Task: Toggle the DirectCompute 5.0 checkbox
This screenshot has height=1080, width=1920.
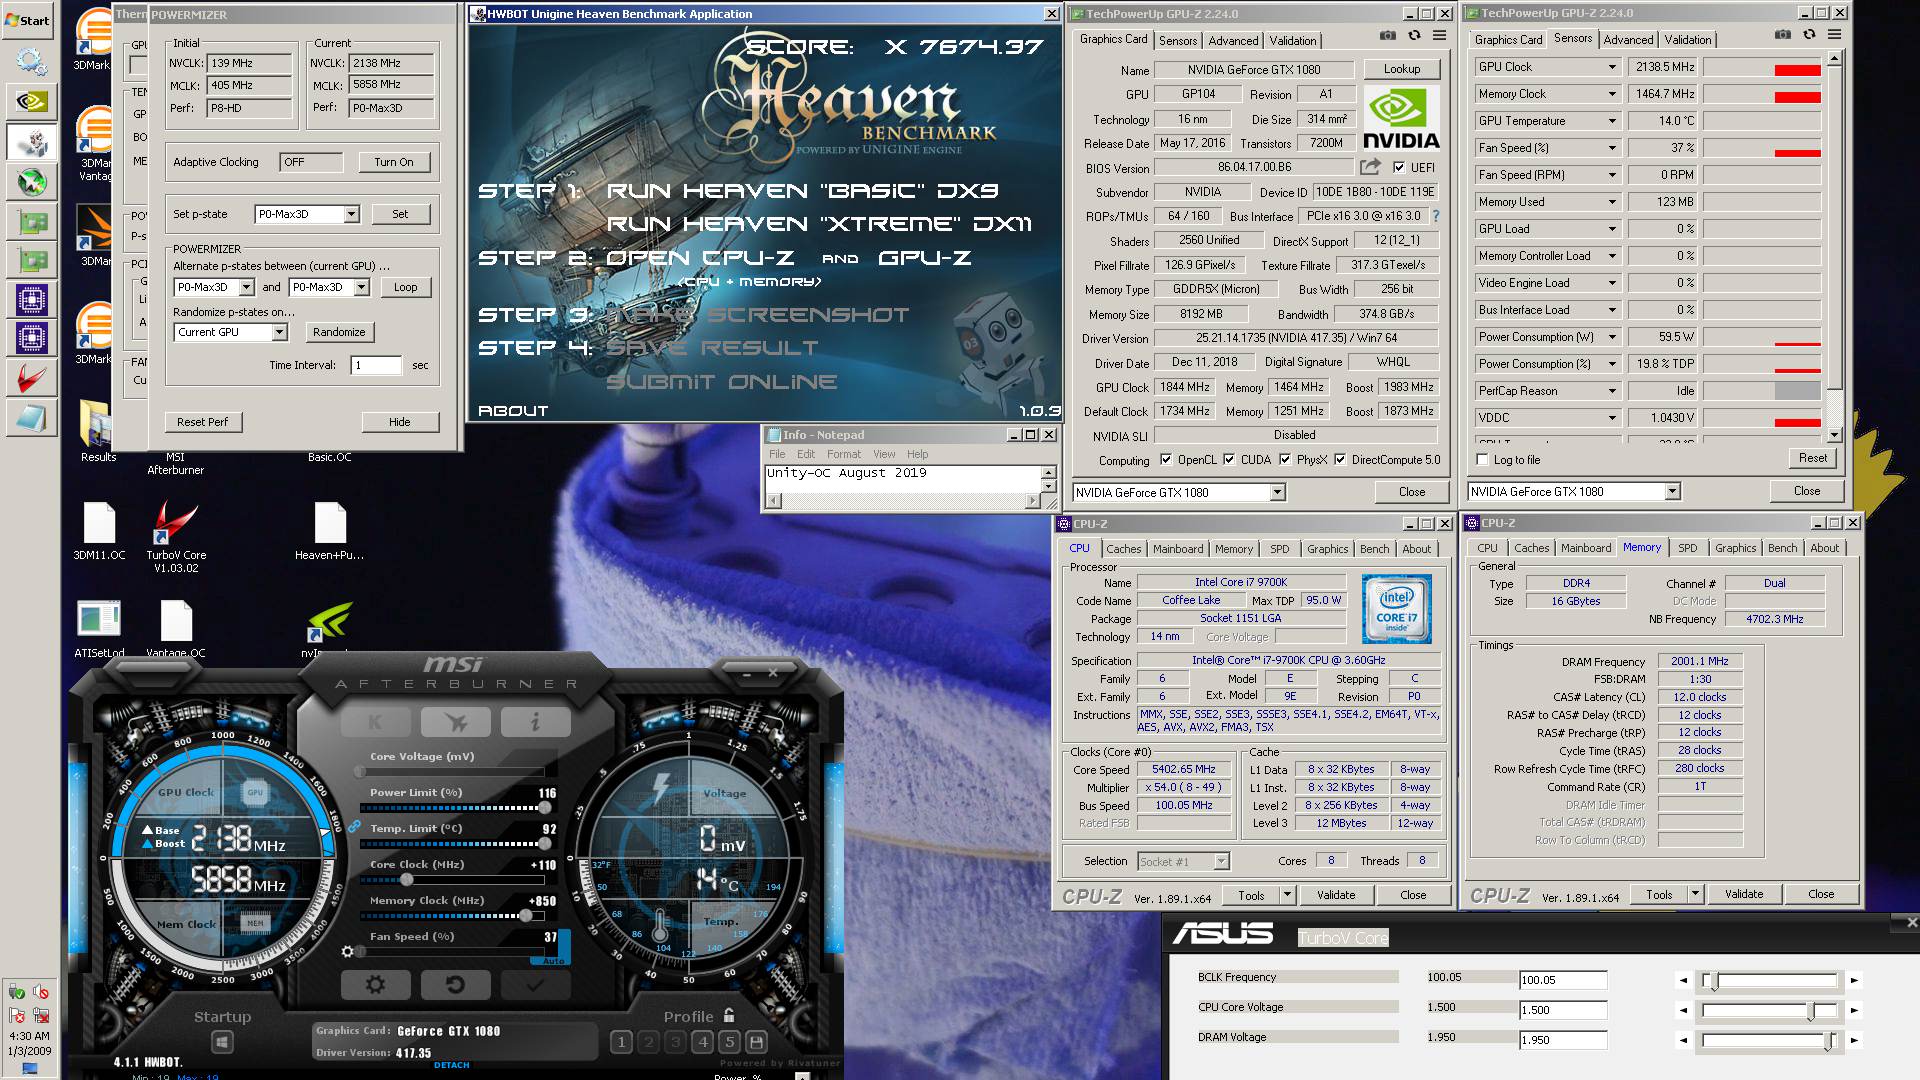Action: tap(1340, 460)
